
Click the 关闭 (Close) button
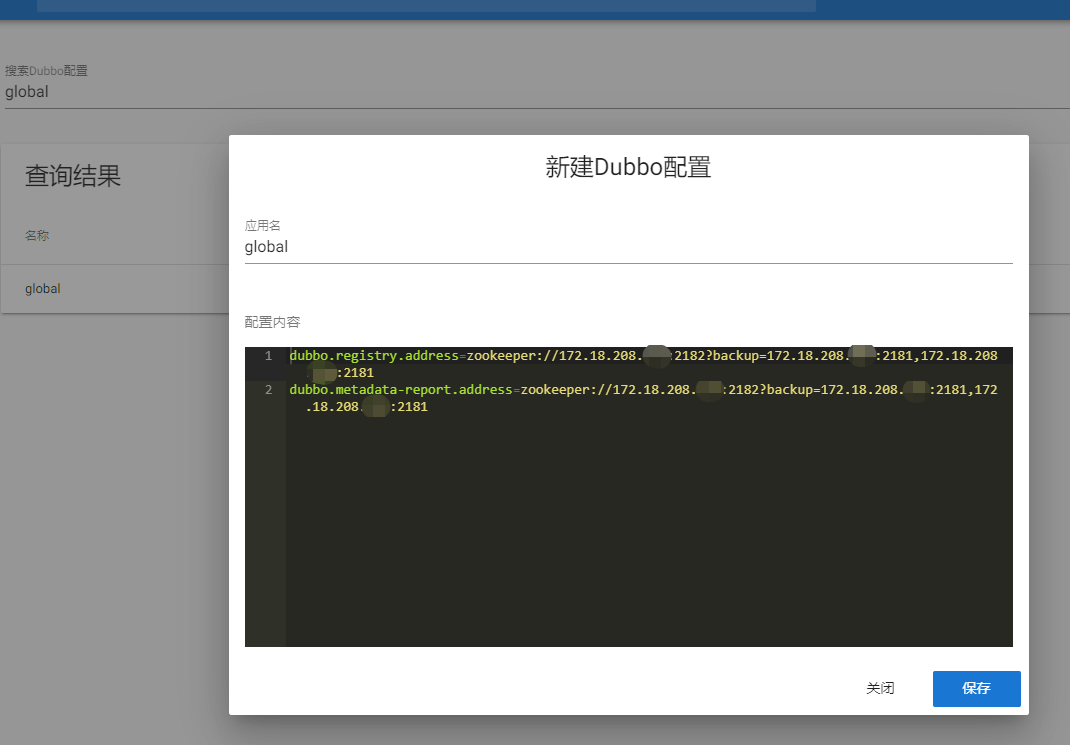point(880,688)
